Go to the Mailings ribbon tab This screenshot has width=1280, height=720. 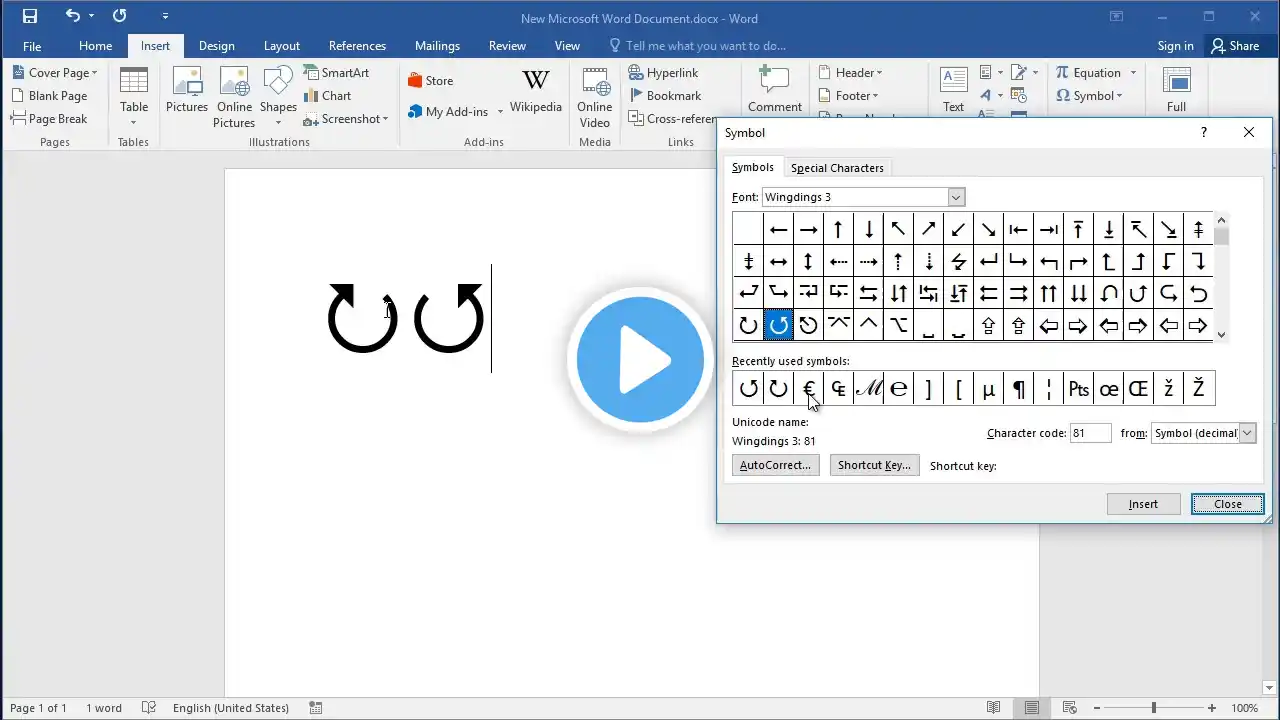pos(437,46)
